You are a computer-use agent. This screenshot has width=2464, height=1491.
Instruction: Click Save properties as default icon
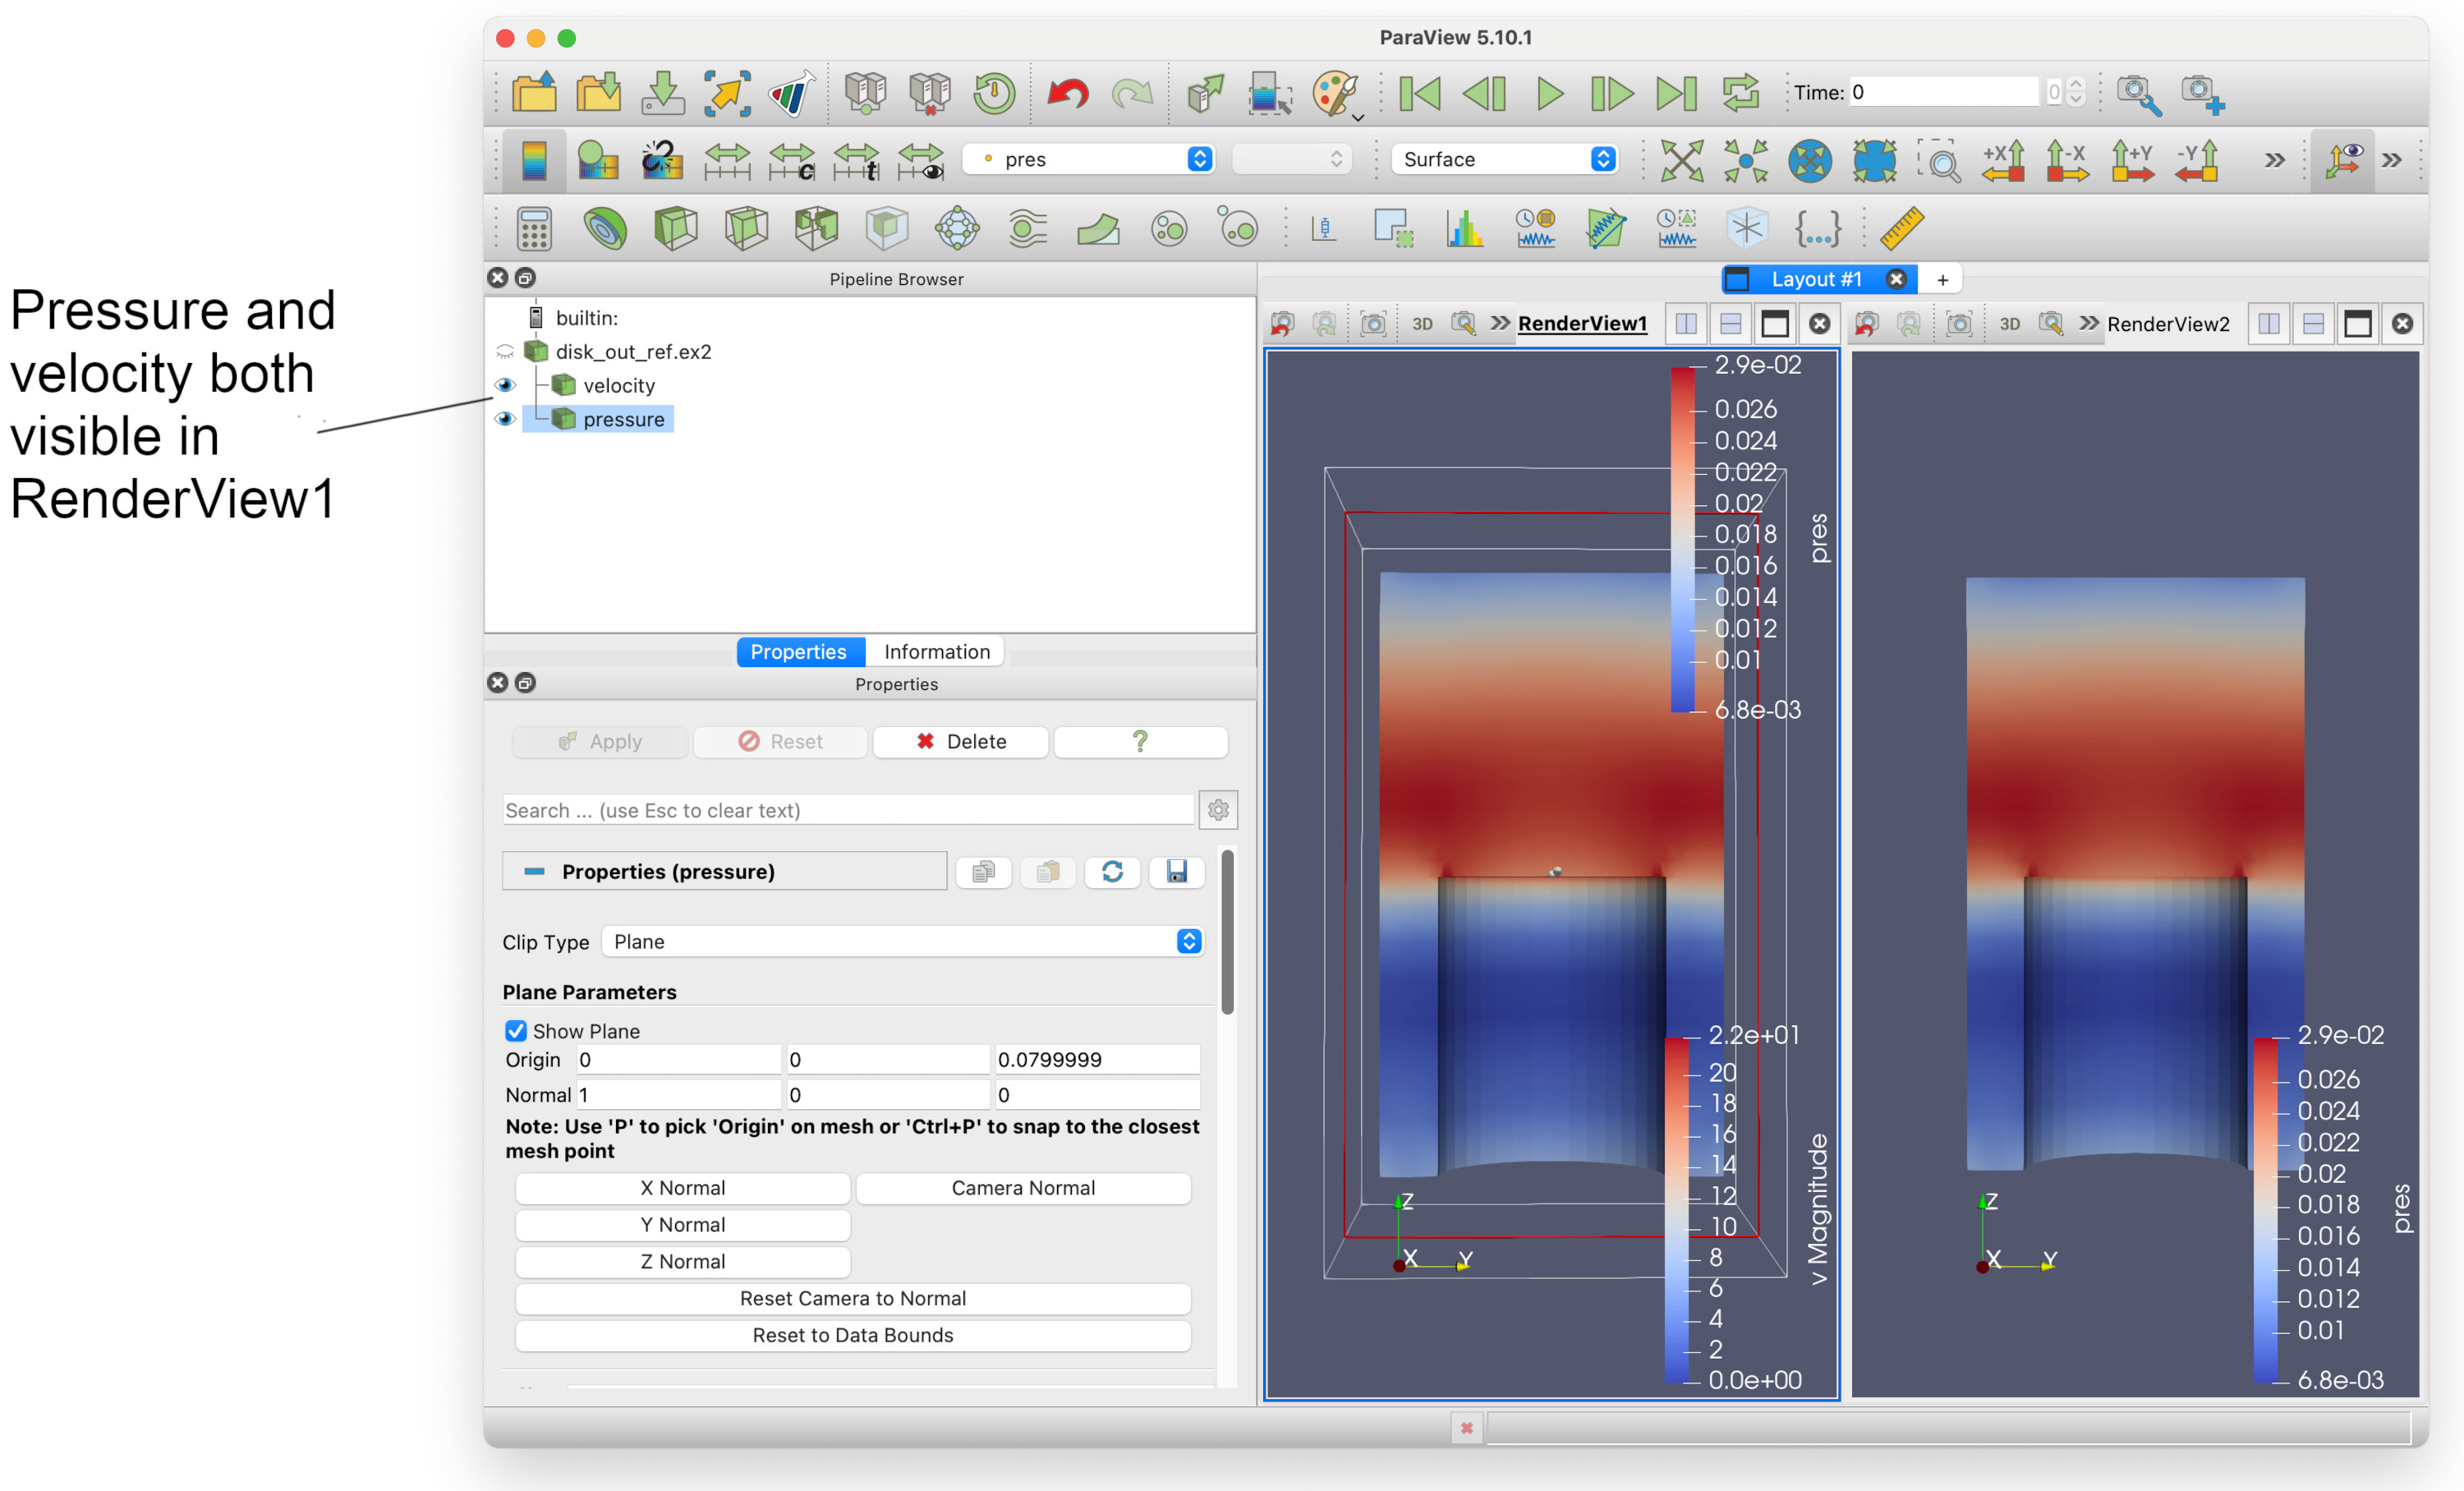(1176, 871)
